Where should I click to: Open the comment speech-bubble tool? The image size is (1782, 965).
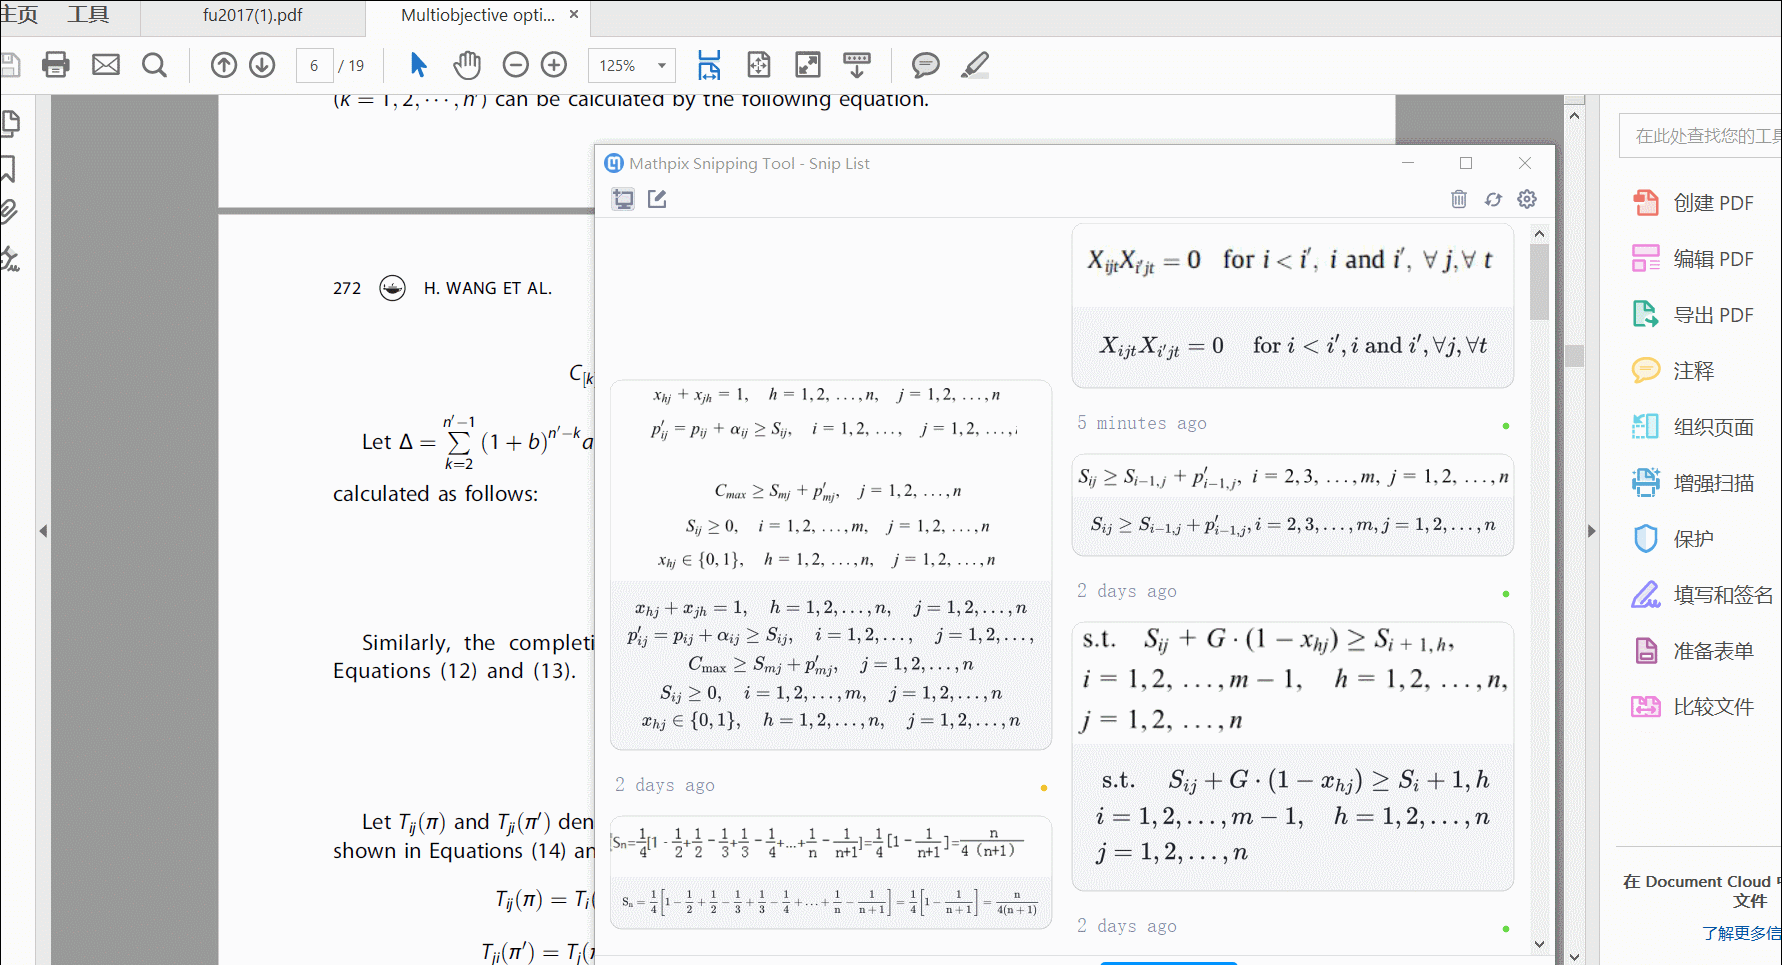[924, 65]
